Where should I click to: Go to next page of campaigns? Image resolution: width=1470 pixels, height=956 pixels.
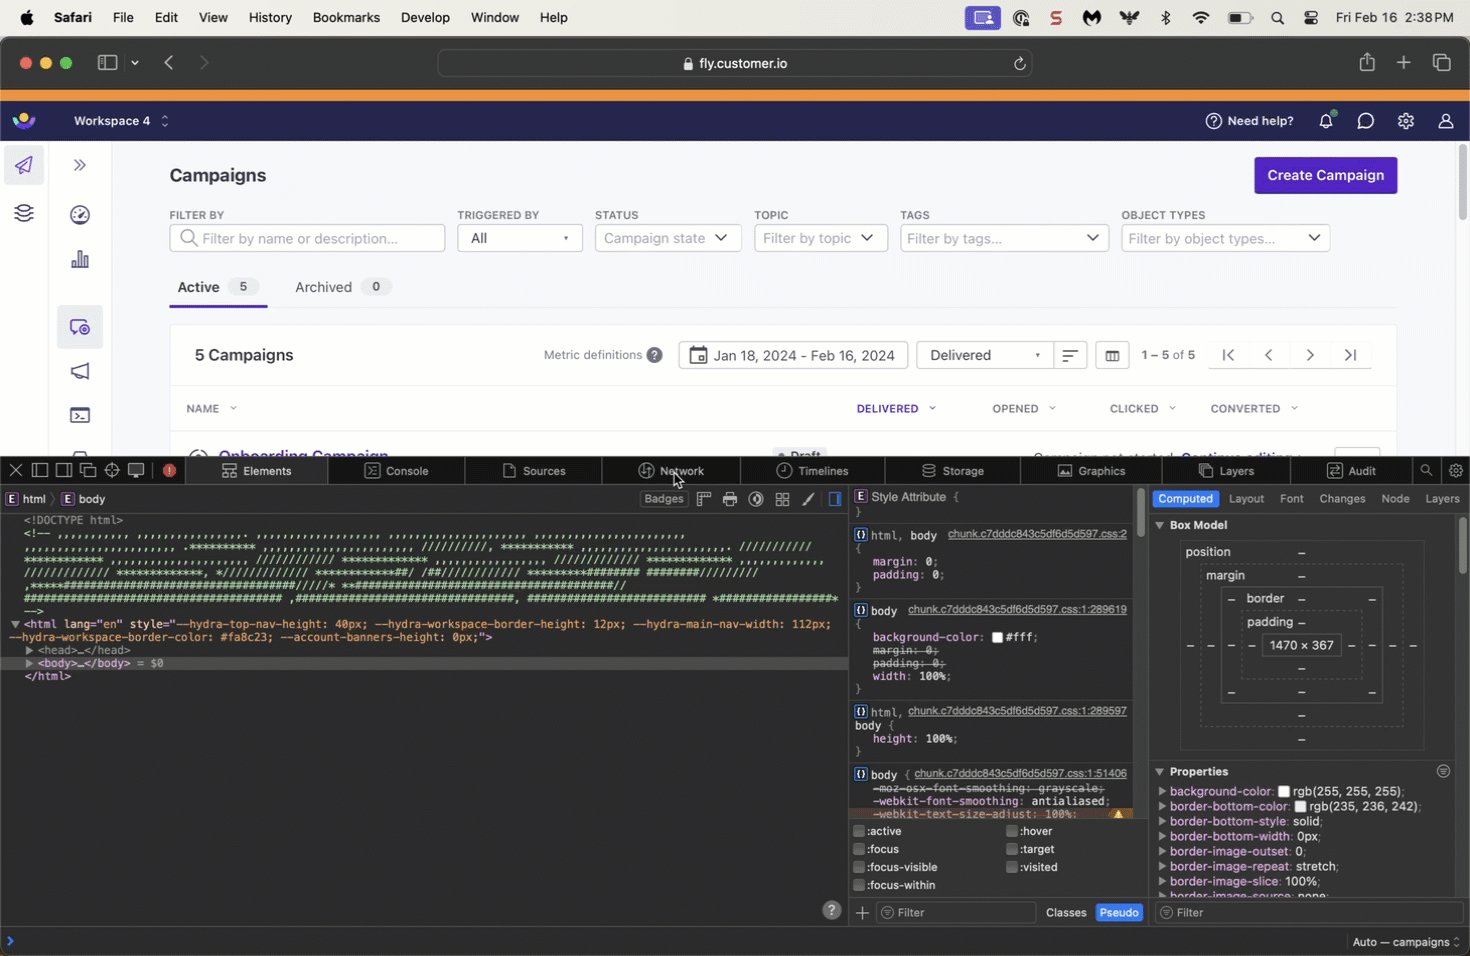(1310, 355)
